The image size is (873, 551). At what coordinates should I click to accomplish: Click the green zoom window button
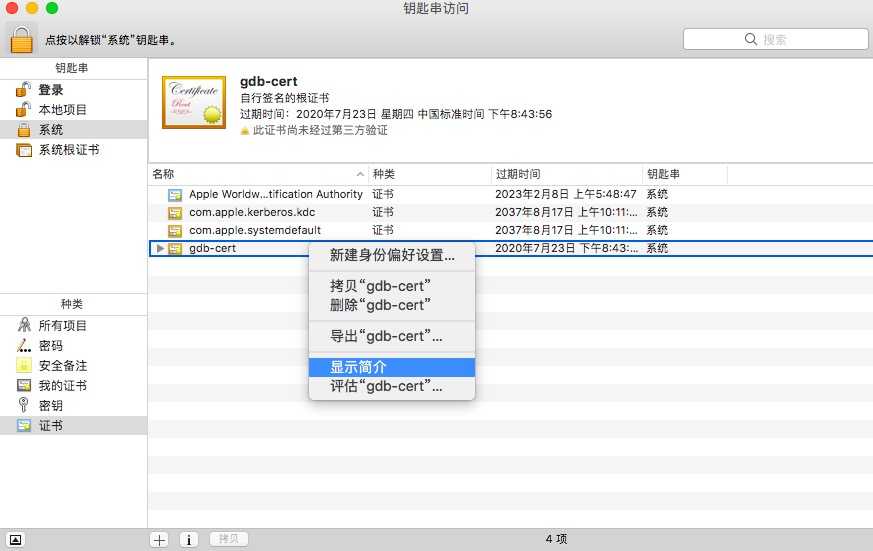(52, 8)
